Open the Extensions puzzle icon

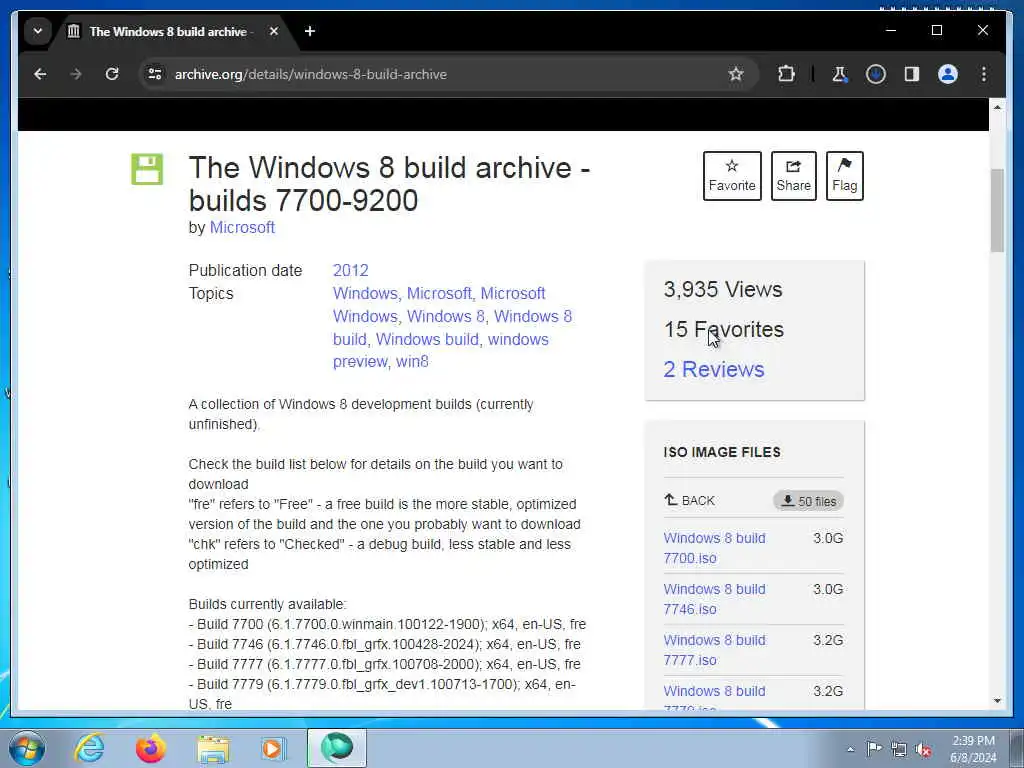click(786, 74)
